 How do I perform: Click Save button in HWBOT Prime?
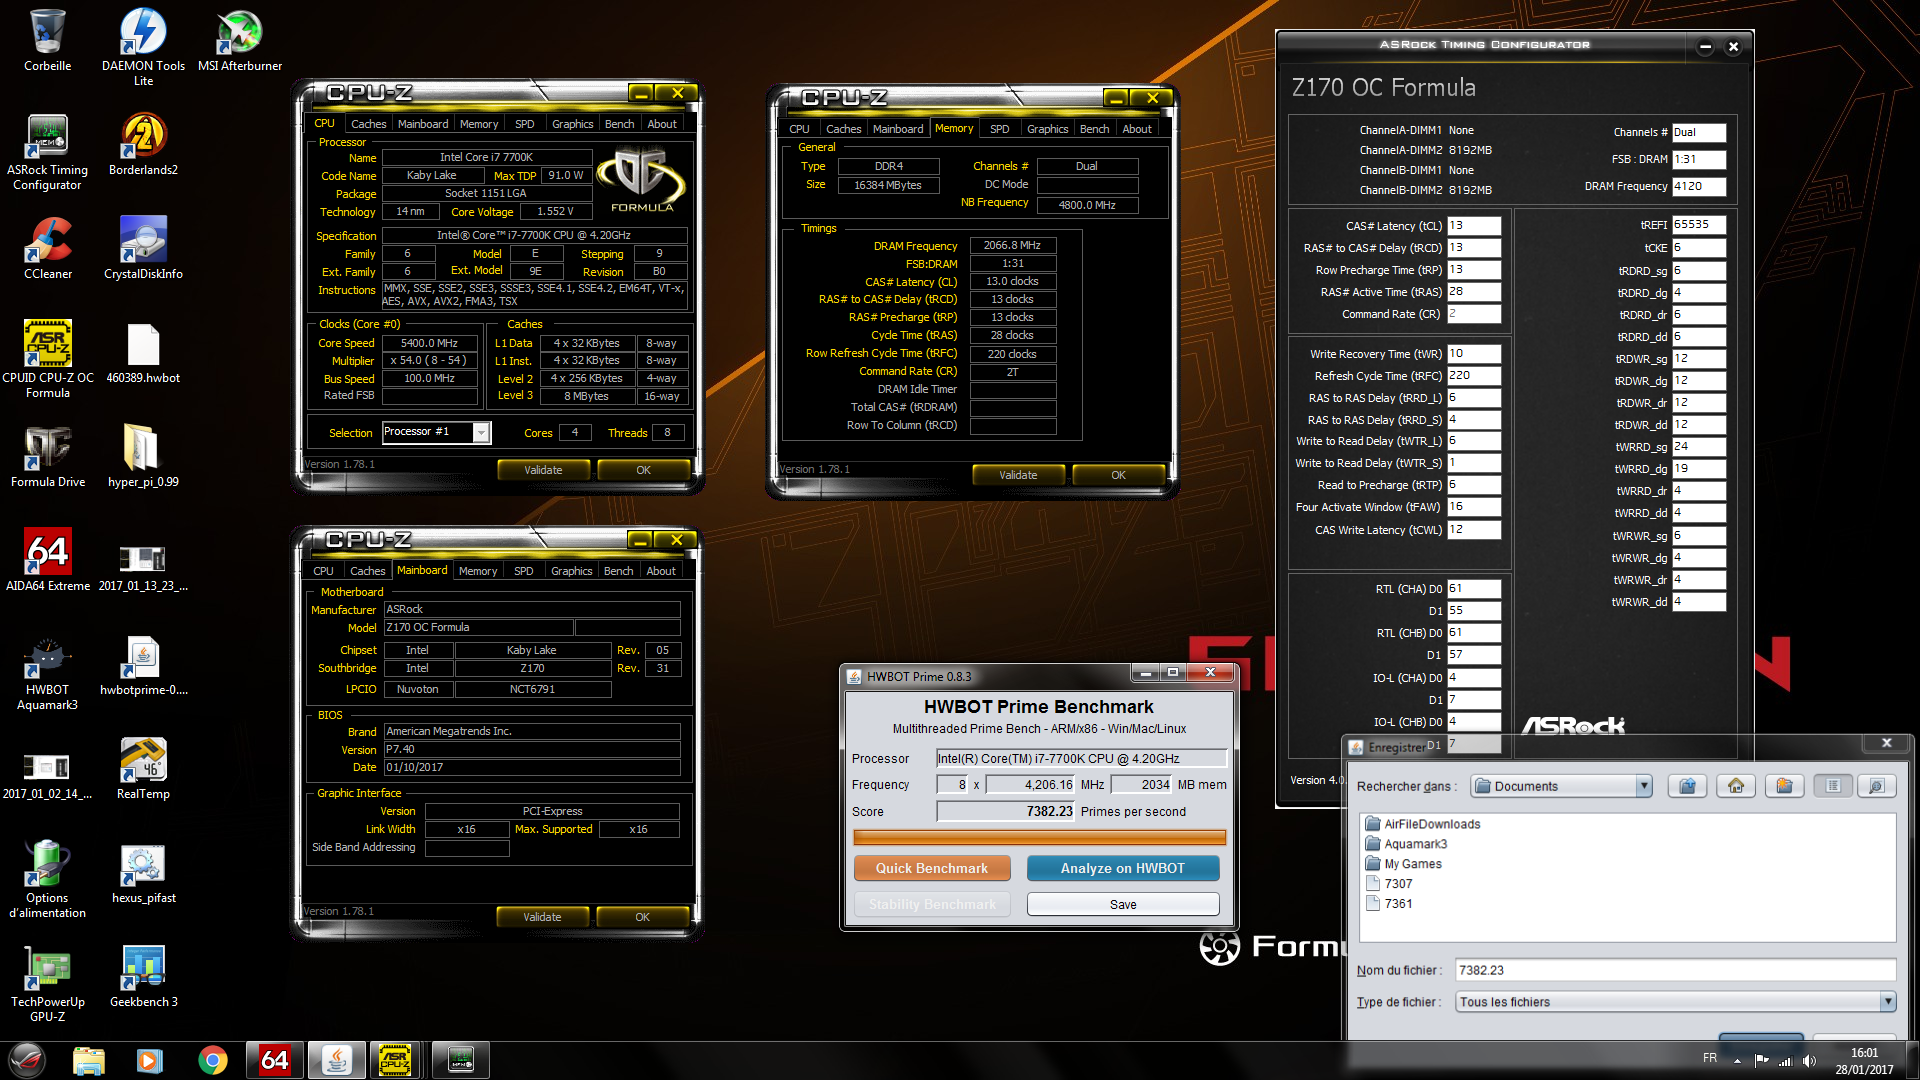tap(1122, 904)
